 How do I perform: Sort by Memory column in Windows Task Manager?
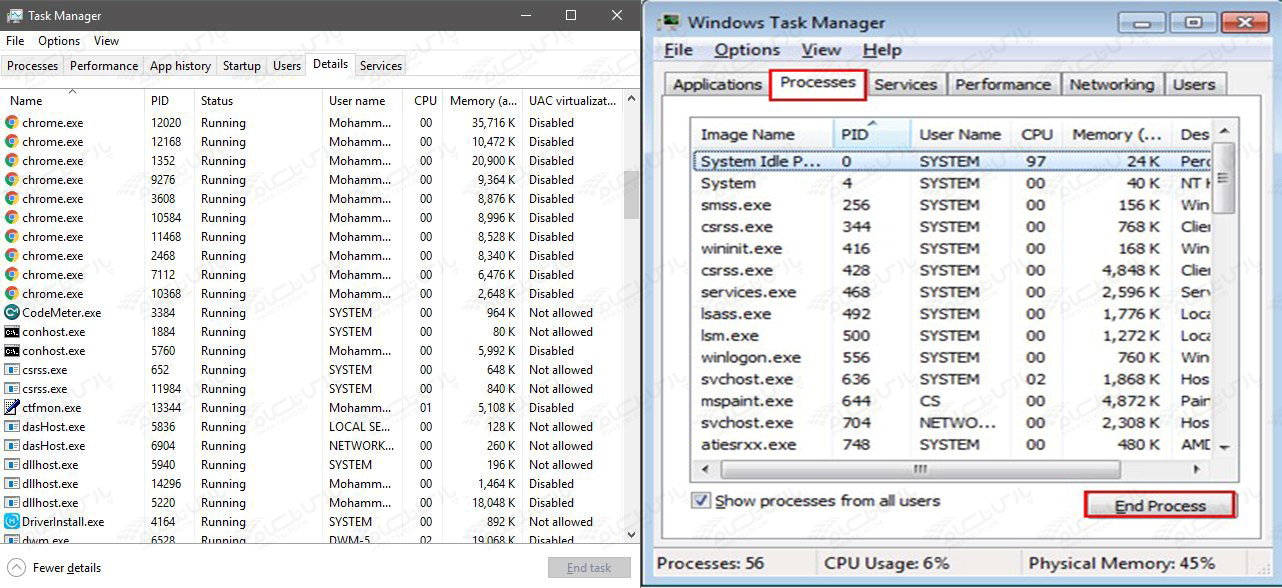coord(1118,134)
